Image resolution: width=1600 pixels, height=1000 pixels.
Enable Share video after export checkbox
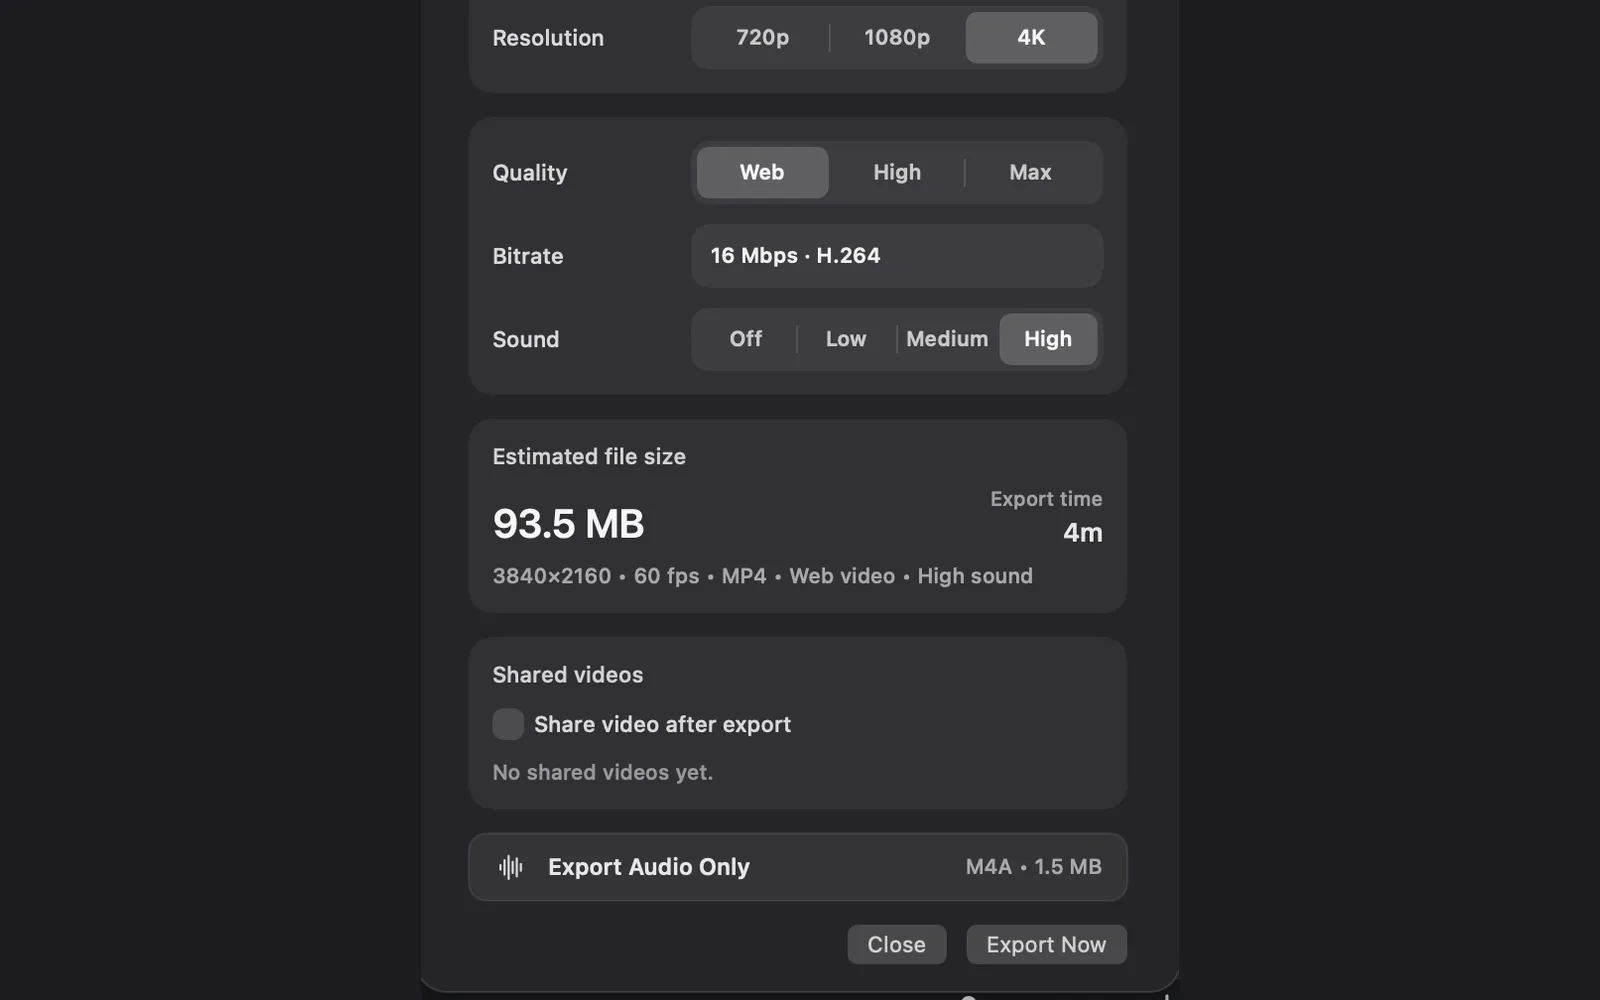(508, 724)
